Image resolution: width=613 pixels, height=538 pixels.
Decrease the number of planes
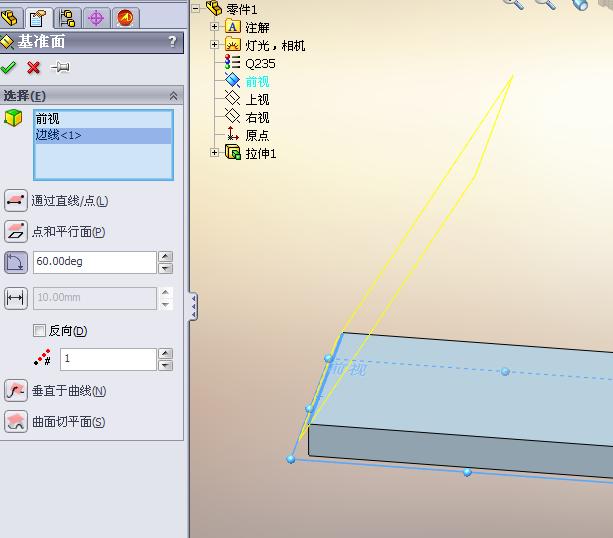[x=166, y=366]
